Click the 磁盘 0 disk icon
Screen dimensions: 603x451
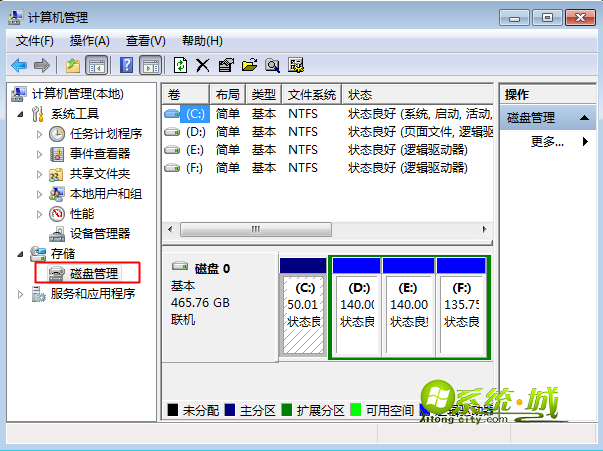point(180,266)
